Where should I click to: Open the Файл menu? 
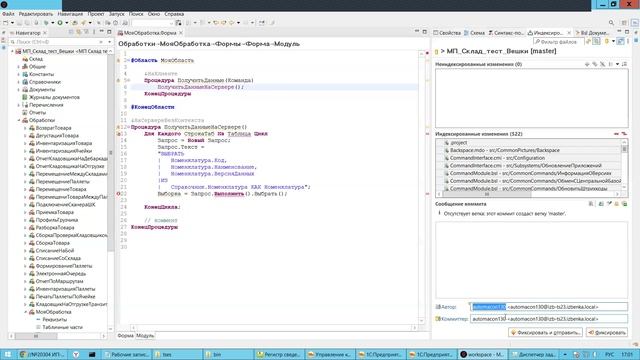pos(8,14)
